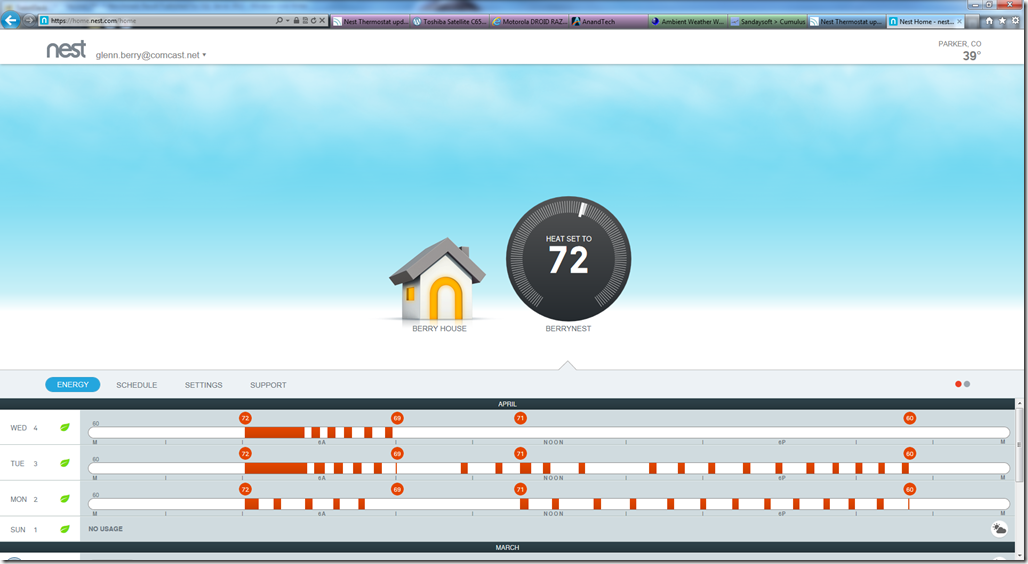Click the Parker, CO 39° weather readout

pyautogui.click(x=960, y=51)
